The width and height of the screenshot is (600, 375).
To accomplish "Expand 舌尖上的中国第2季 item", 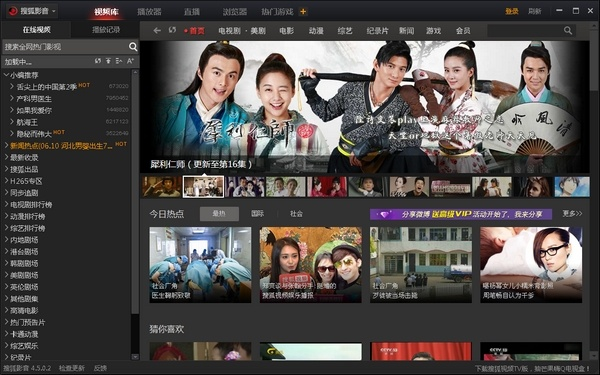I will pos(12,87).
